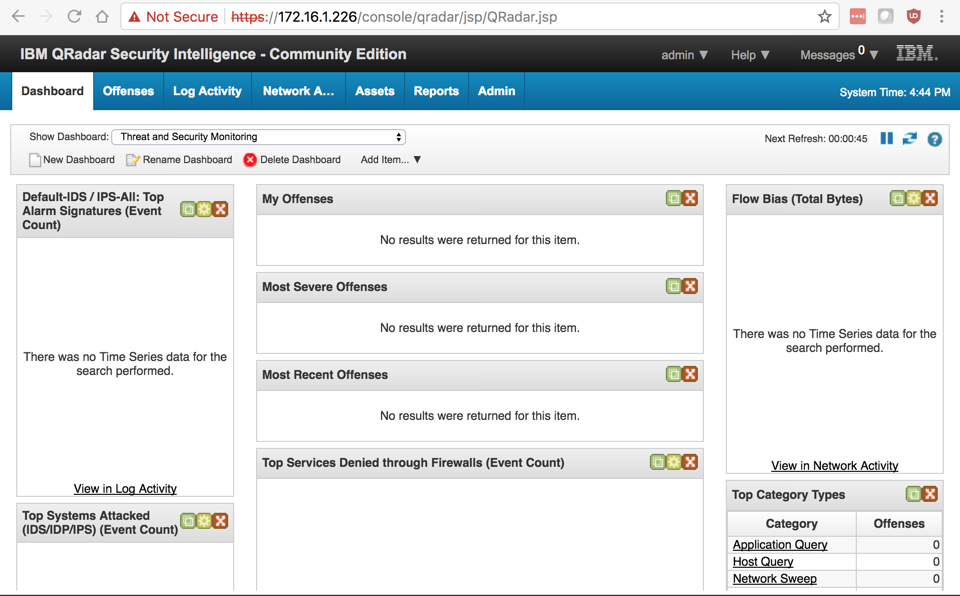Pop out Top Category Types widget
Image resolution: width=960 pixels, height=596 pixels.
pos(913,494)
